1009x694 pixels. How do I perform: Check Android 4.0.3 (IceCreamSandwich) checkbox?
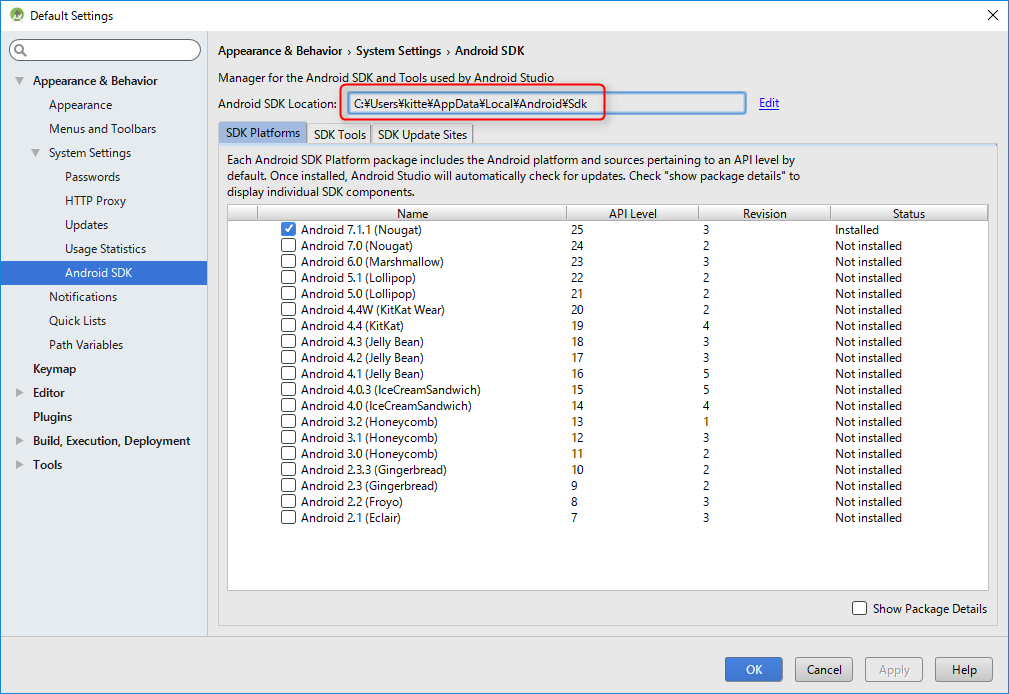288,389
